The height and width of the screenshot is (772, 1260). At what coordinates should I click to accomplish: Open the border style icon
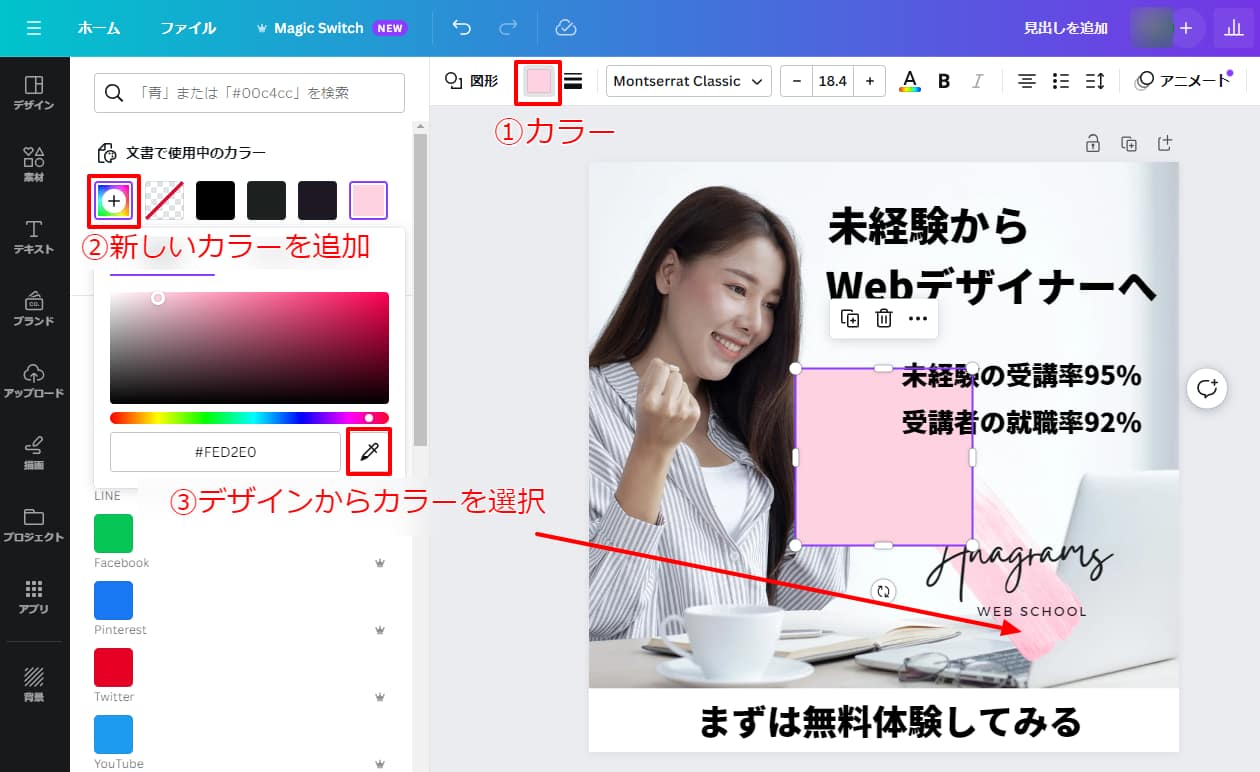[573, 81]
